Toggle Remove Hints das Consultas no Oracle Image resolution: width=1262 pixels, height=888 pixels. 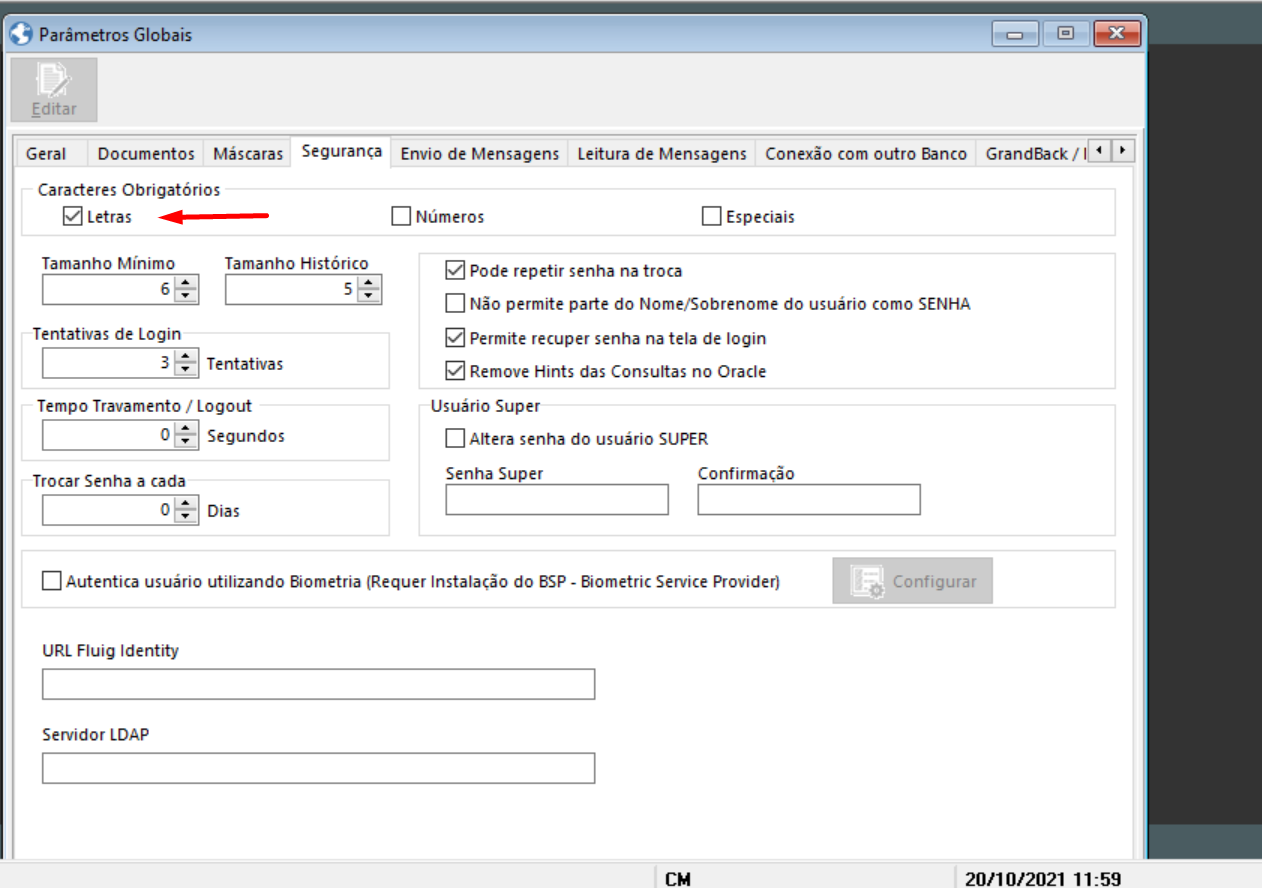click(455, 371)
